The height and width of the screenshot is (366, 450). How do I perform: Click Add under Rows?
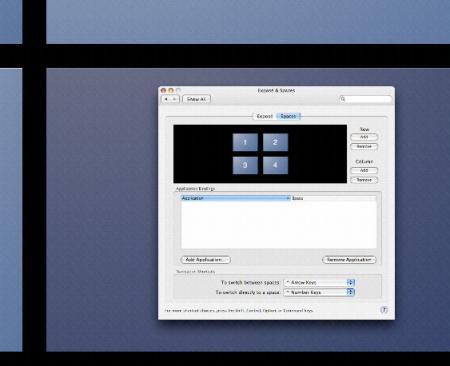364,137
